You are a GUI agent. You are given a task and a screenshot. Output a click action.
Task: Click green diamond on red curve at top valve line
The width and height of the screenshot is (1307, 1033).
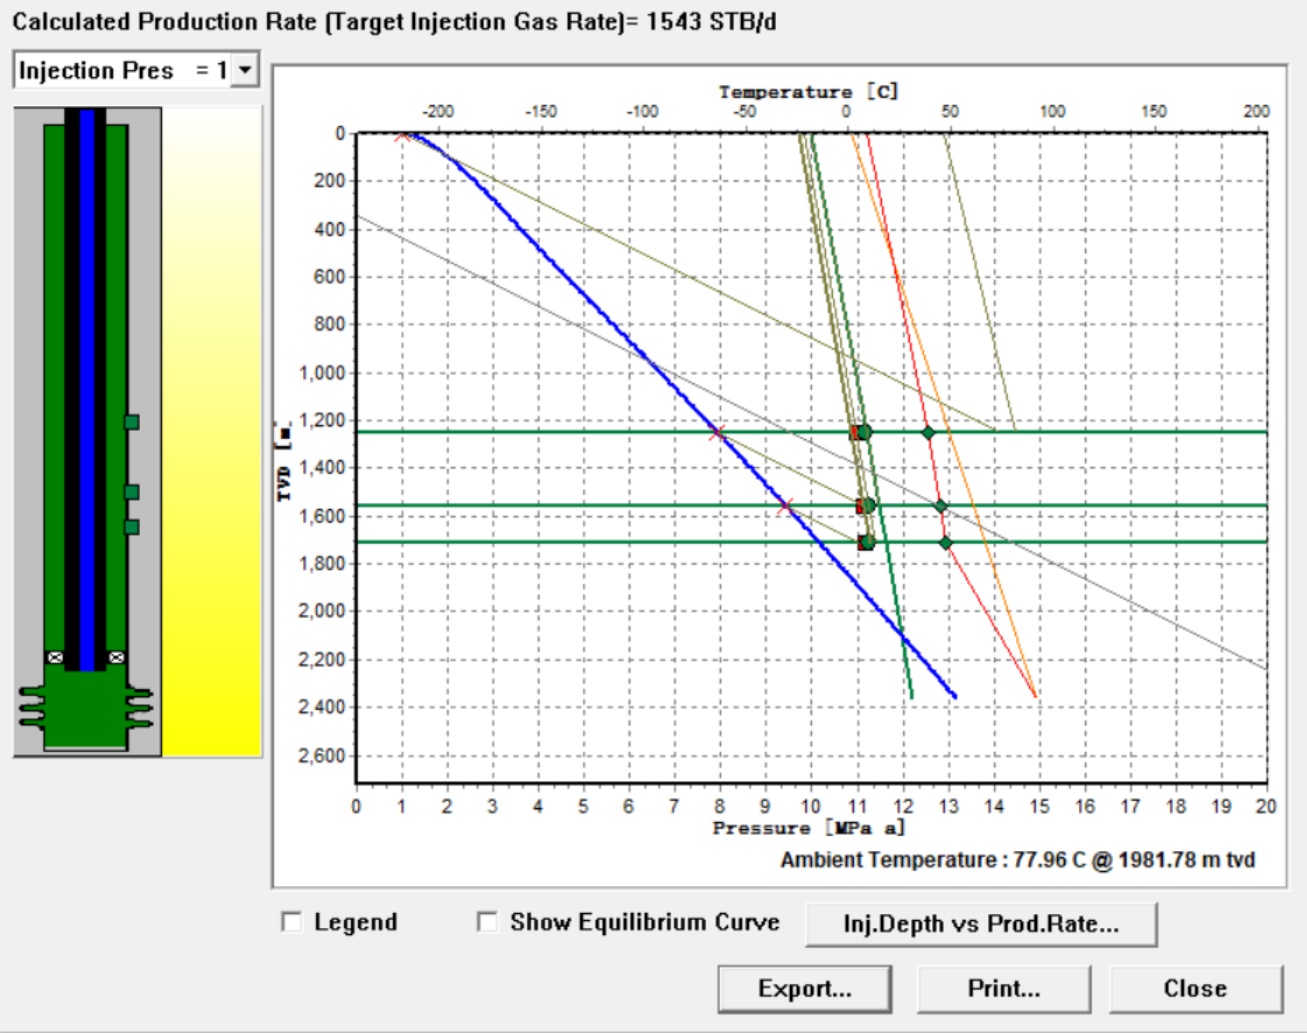pos(928,432)
